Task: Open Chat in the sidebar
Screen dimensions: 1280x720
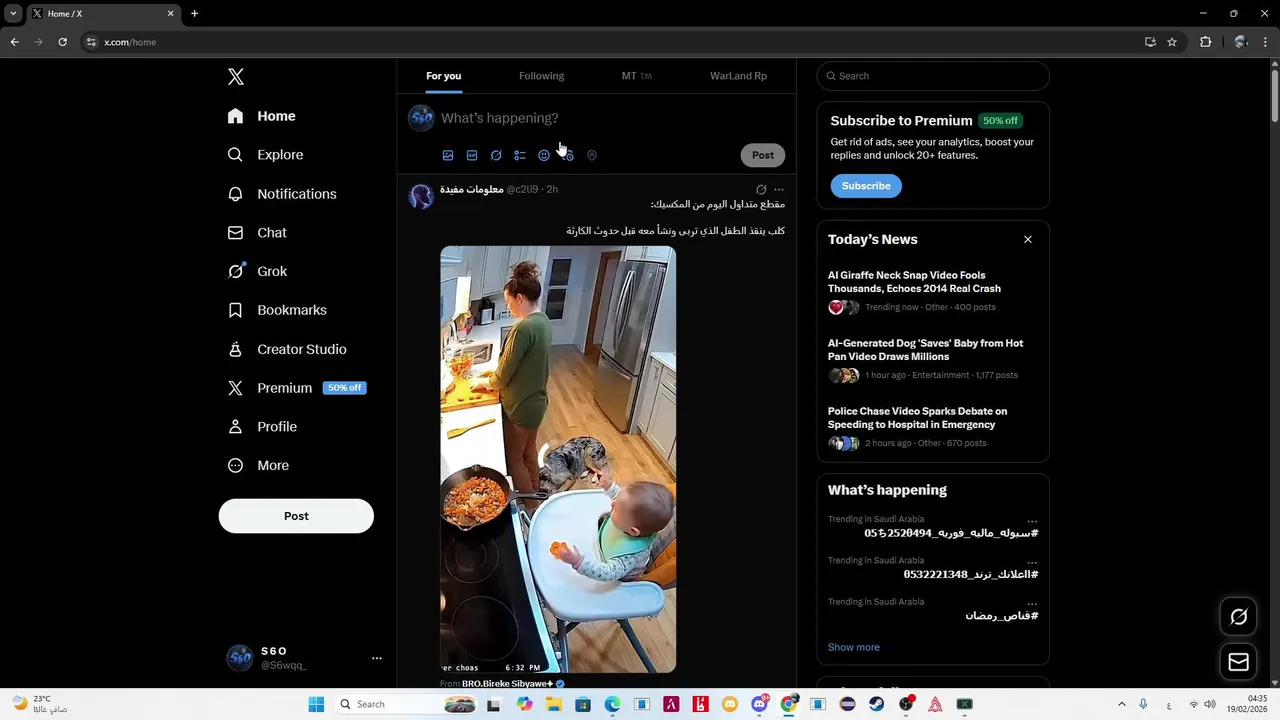Action: click(x=257, y=232)
